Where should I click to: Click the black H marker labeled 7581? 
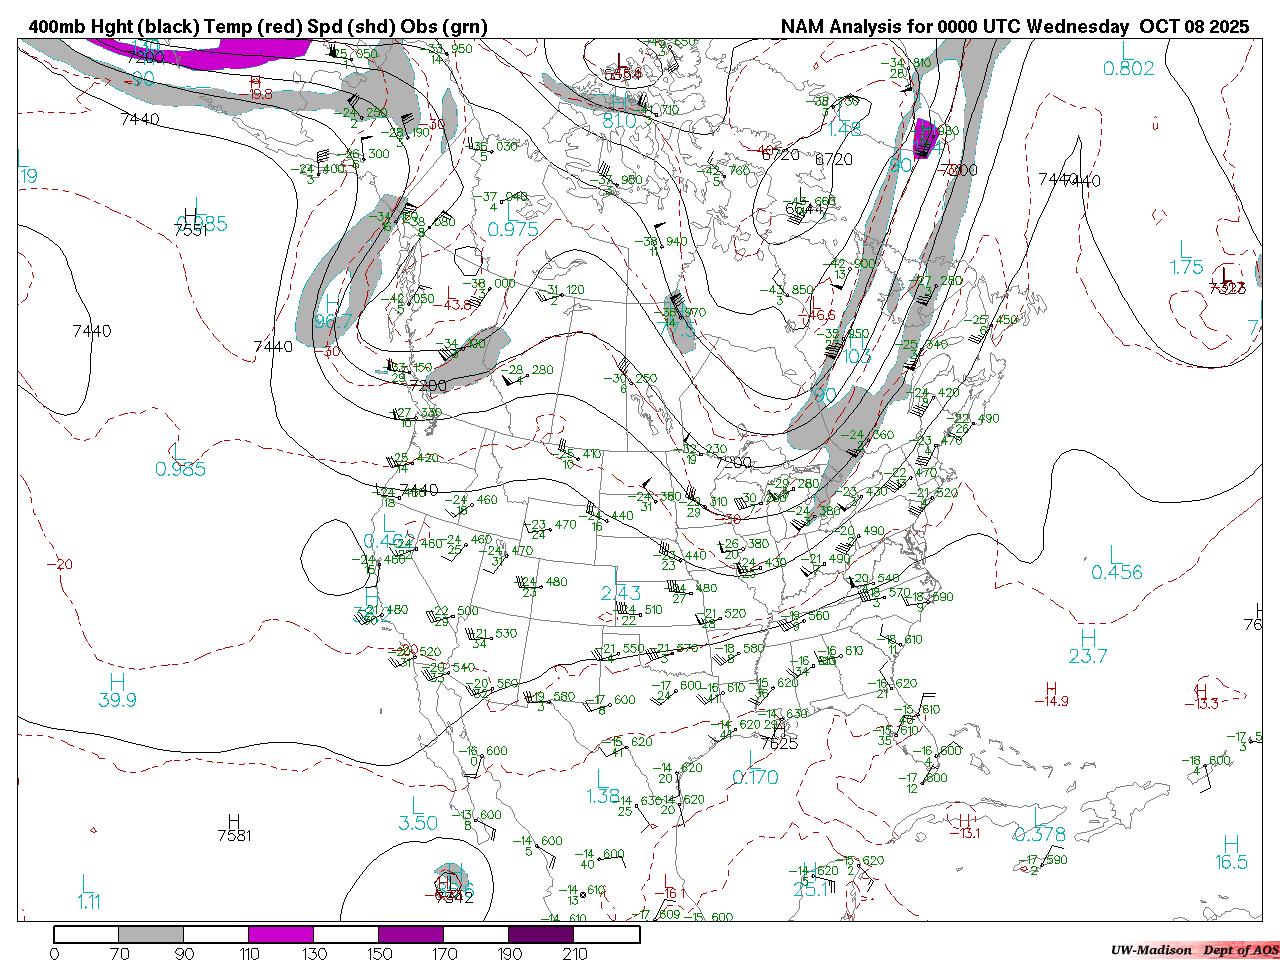click(x=234, y=821)
